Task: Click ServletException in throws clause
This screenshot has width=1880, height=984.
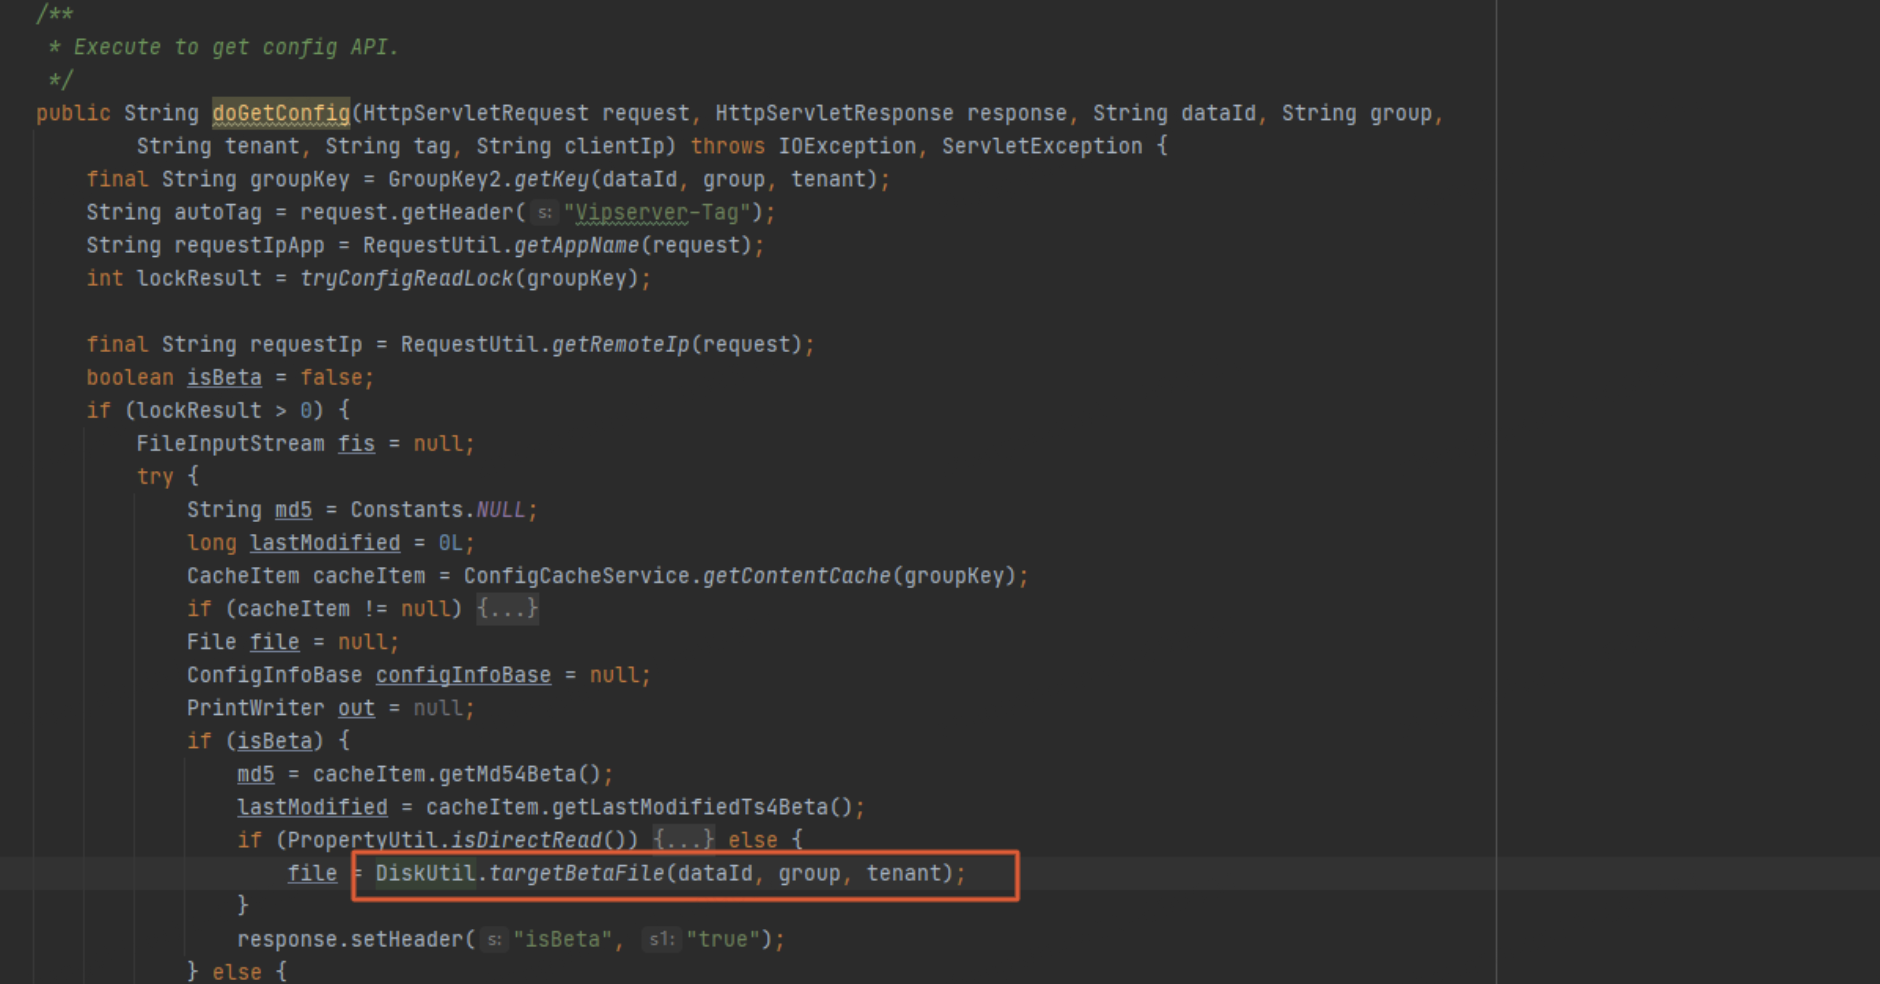Action: pyautogui.click(x=1042, y=146)
